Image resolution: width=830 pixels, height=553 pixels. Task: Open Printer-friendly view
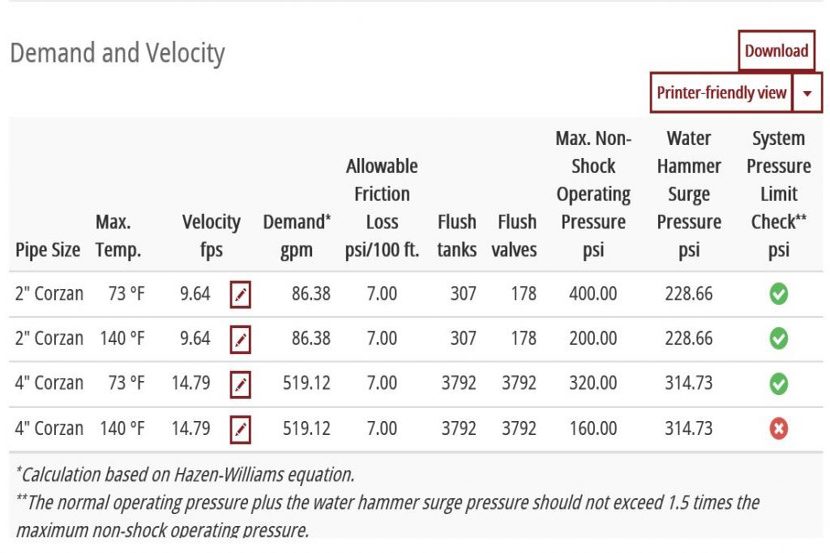[721, 93]
